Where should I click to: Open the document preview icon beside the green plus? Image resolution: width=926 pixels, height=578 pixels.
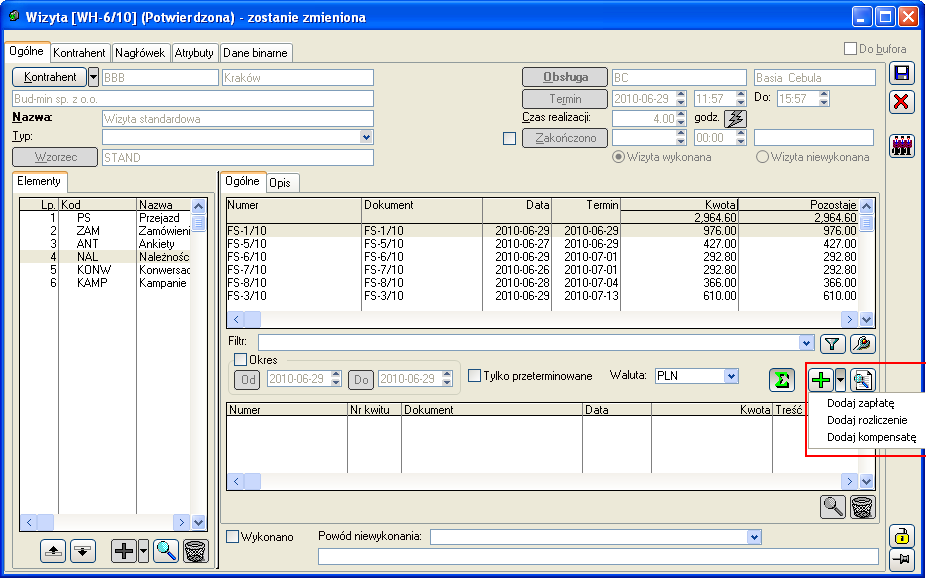click(x=862, y=380)
